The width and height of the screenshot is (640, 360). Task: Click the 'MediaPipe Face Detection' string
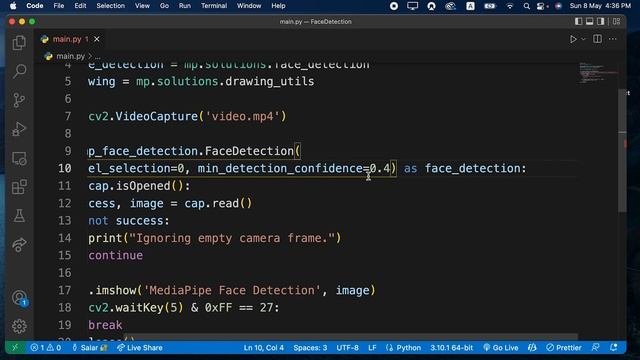[x=232, y=290]
